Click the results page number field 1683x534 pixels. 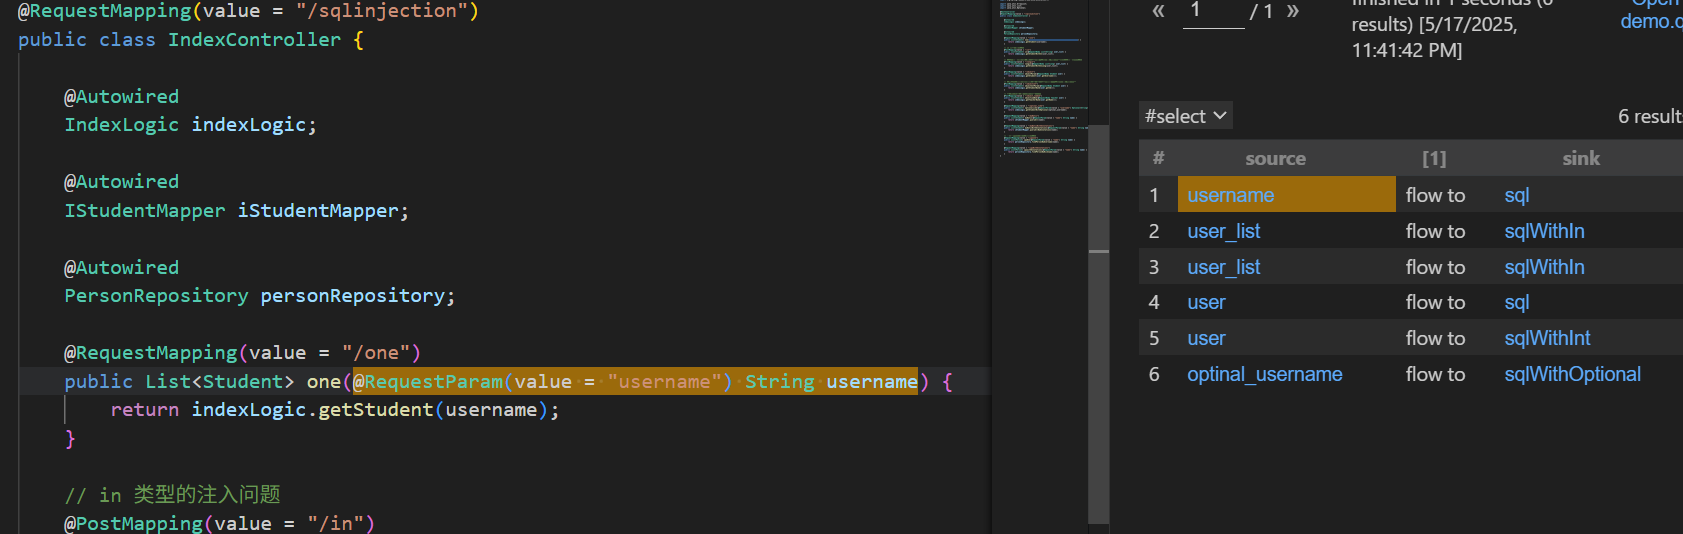1213,12
